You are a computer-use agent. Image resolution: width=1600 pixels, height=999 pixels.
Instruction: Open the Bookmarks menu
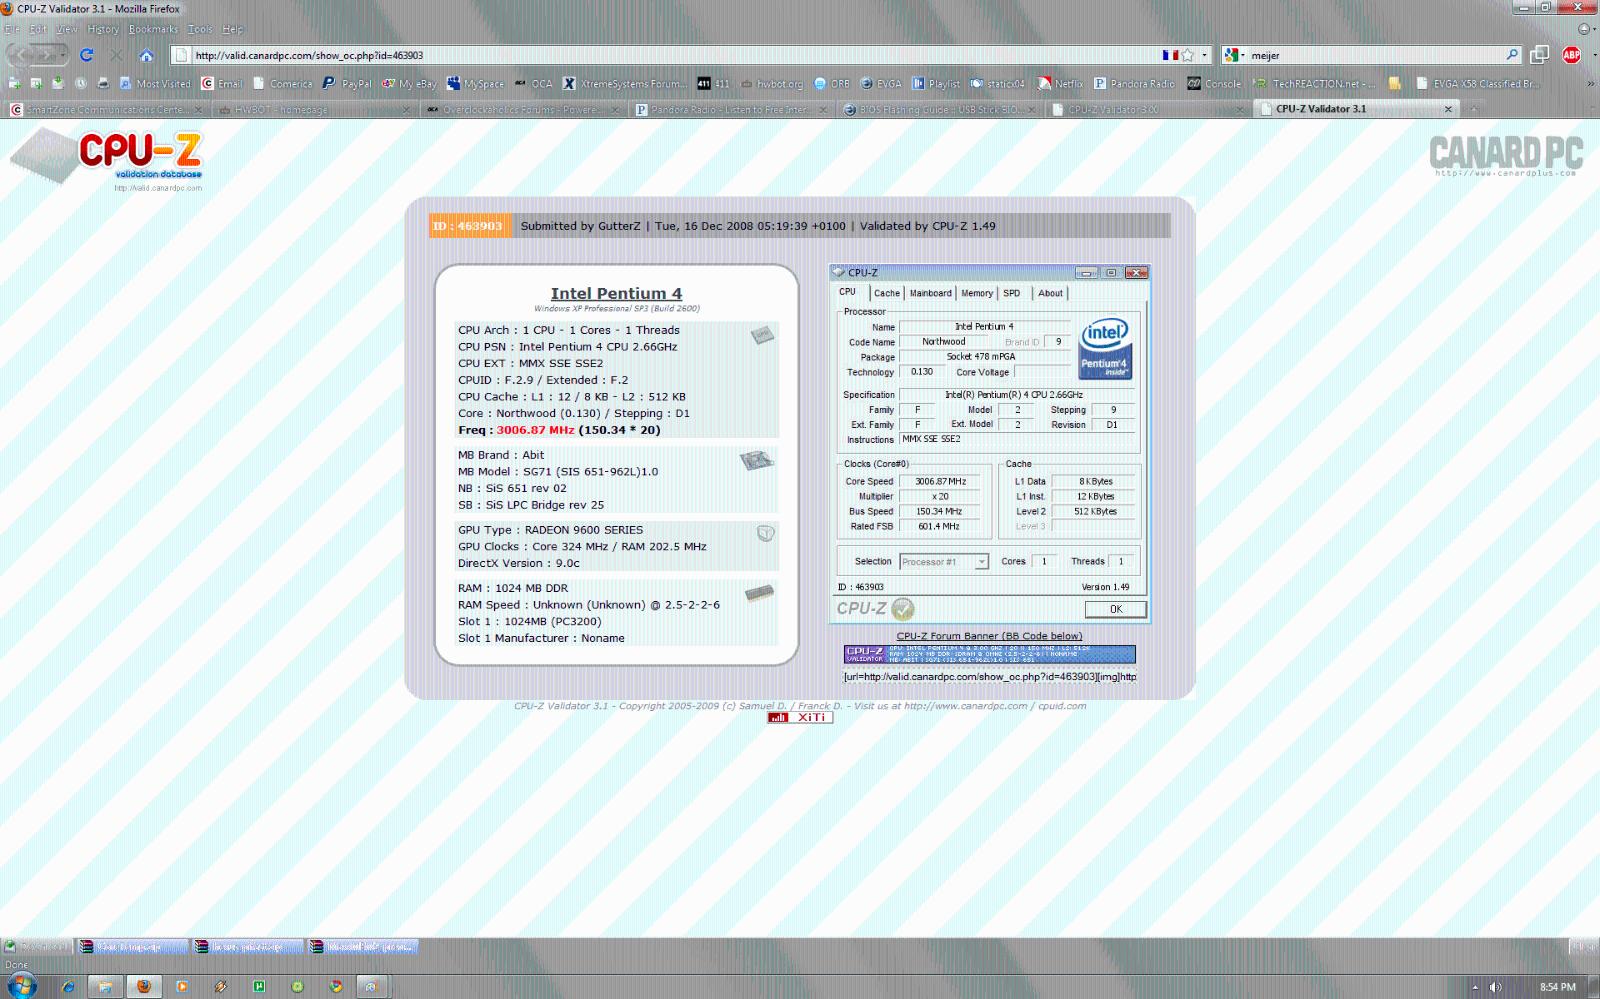pos(153,29)
